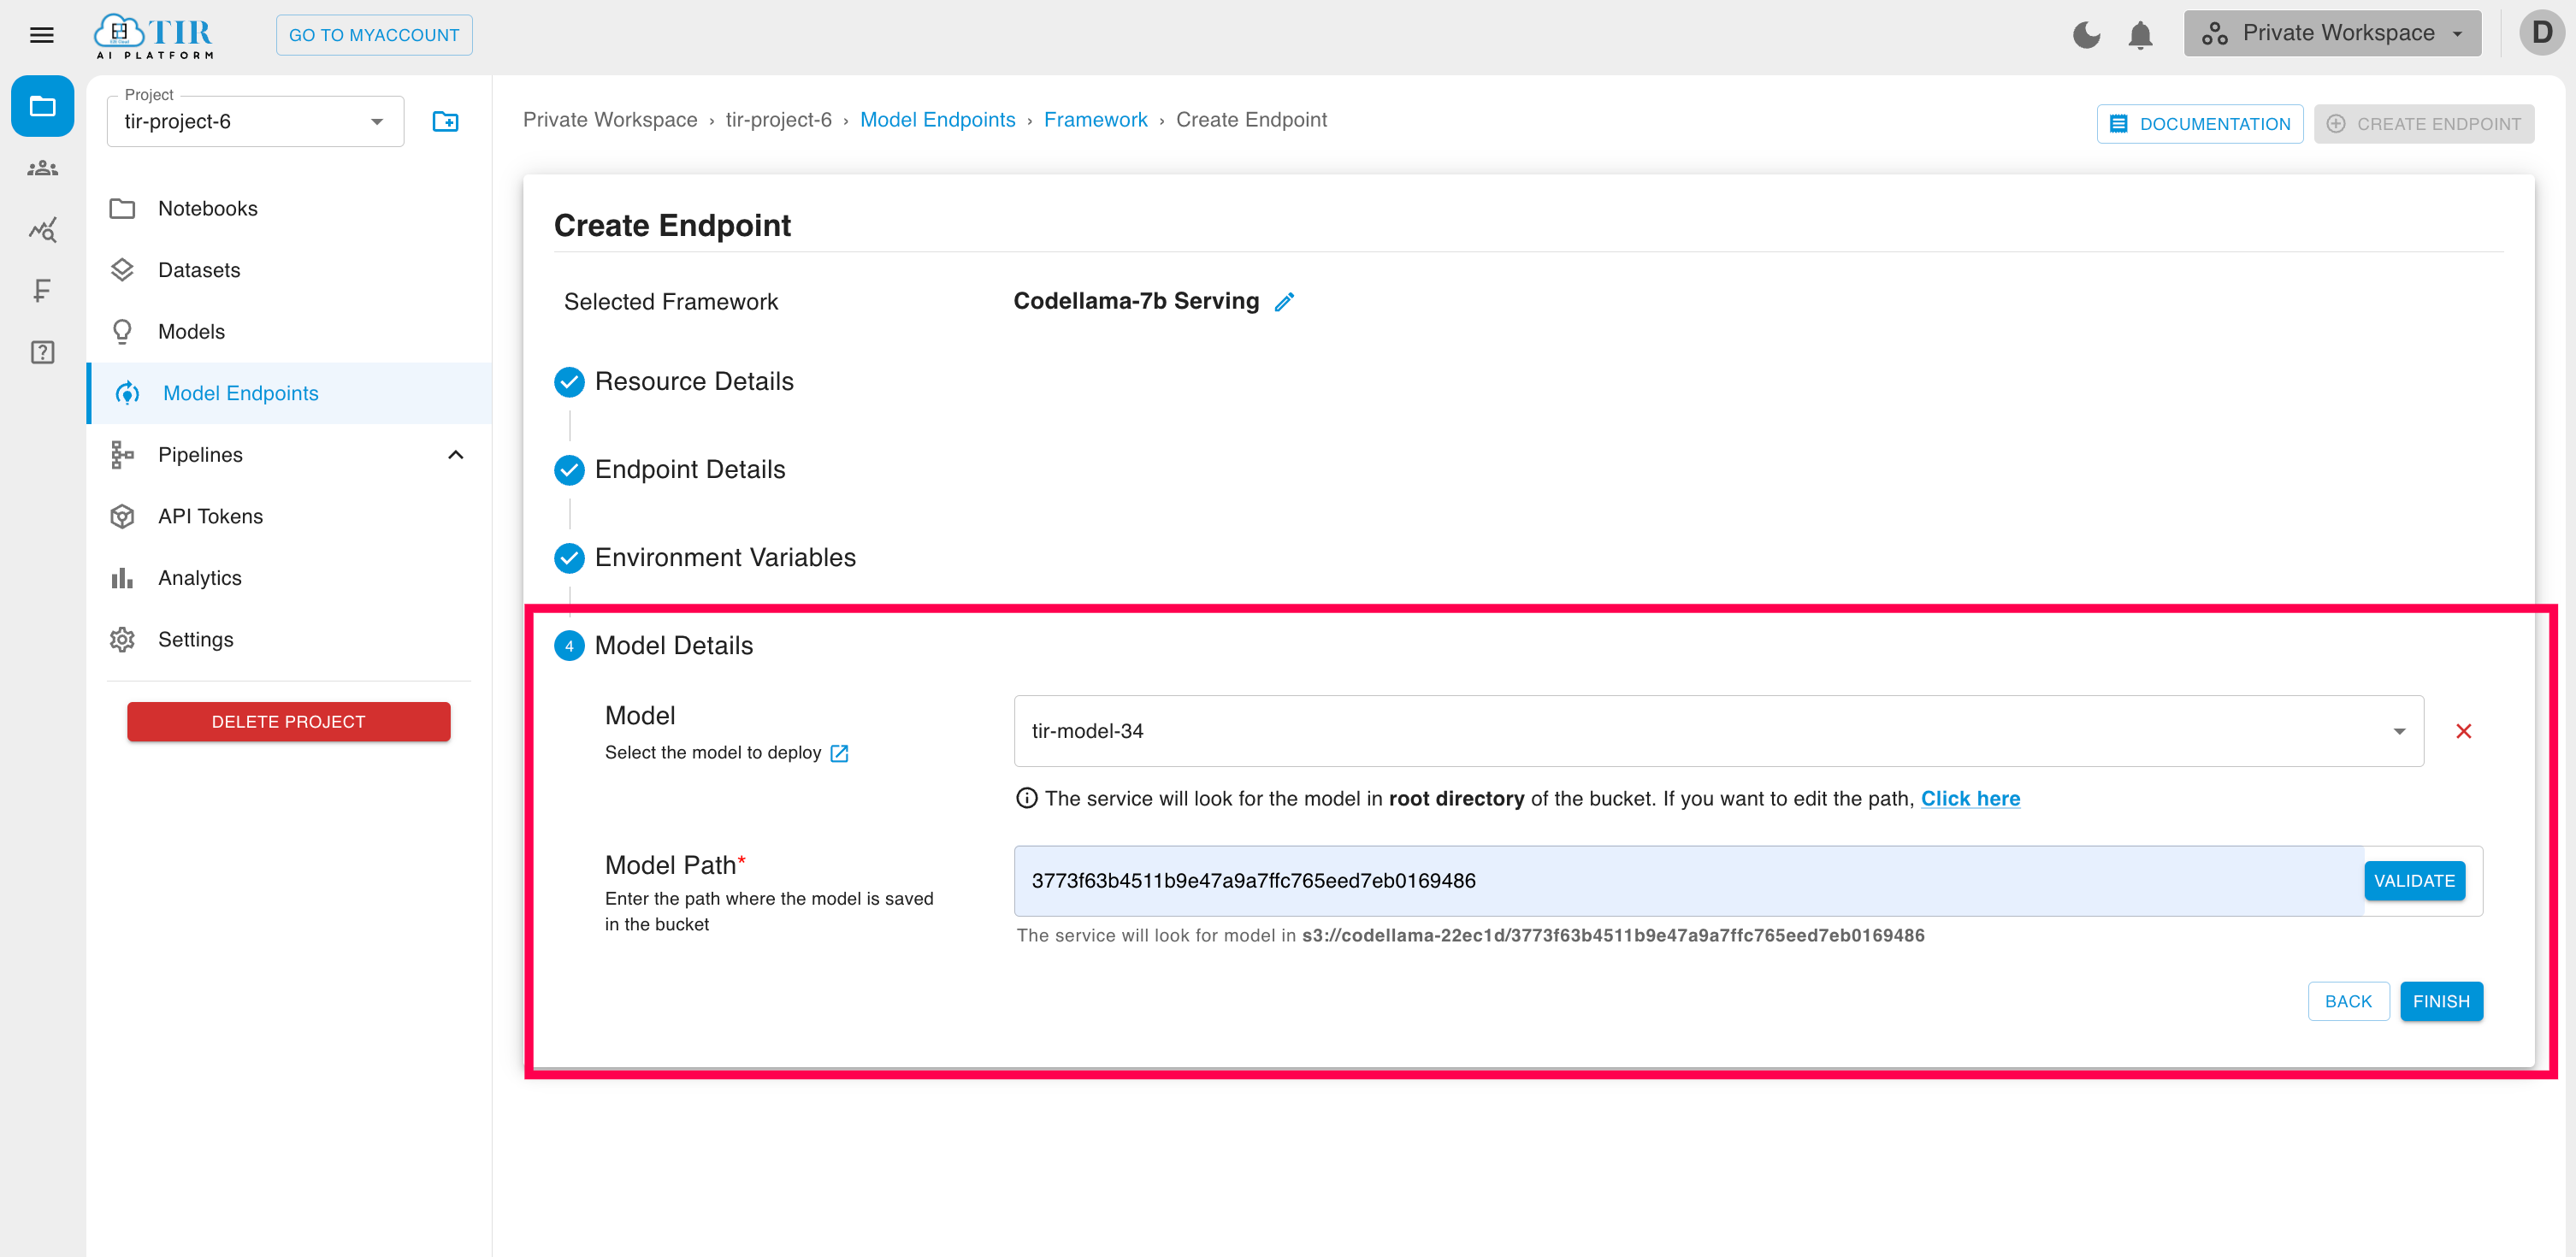Click the 'Click here' path link
2576x1257 pixels.
pyautogui.click(x=1970, y=799)
